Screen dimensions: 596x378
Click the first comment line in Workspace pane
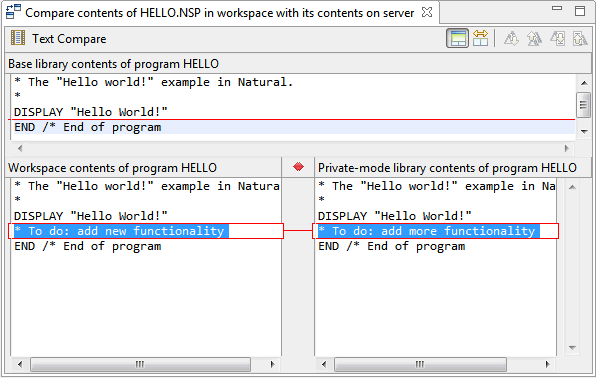pos(147,186)
